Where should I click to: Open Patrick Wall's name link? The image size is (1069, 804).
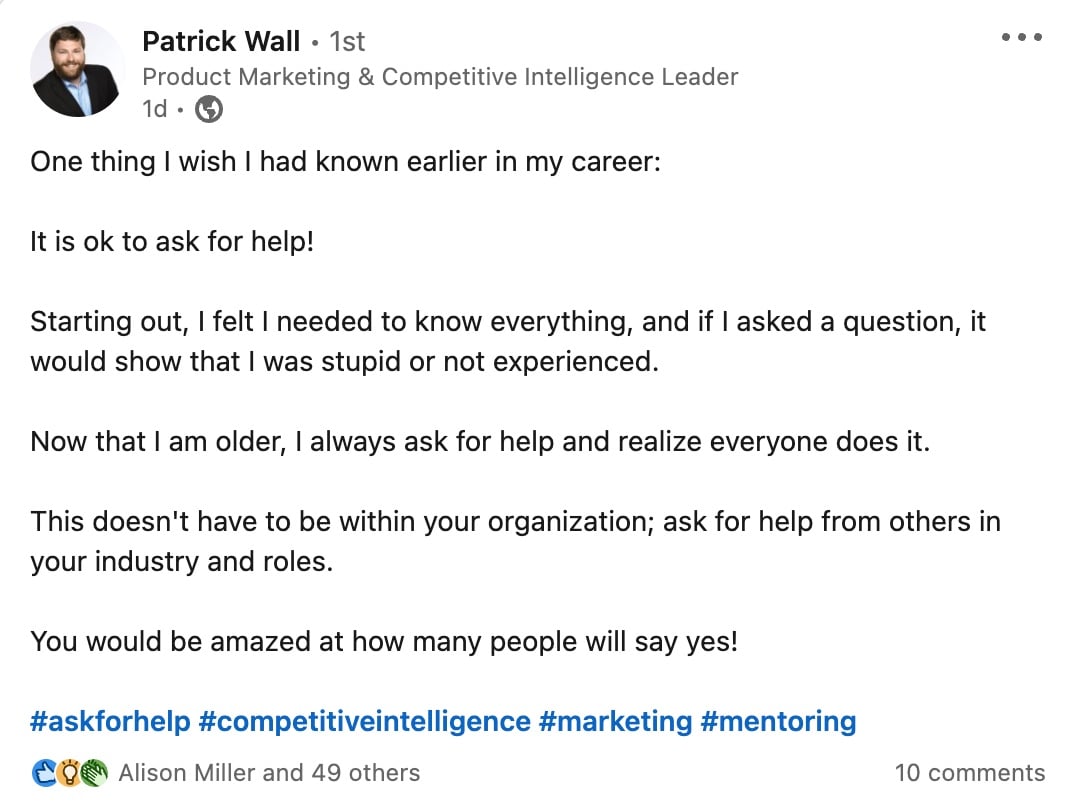pyautogui.click(x=221, y=42)
